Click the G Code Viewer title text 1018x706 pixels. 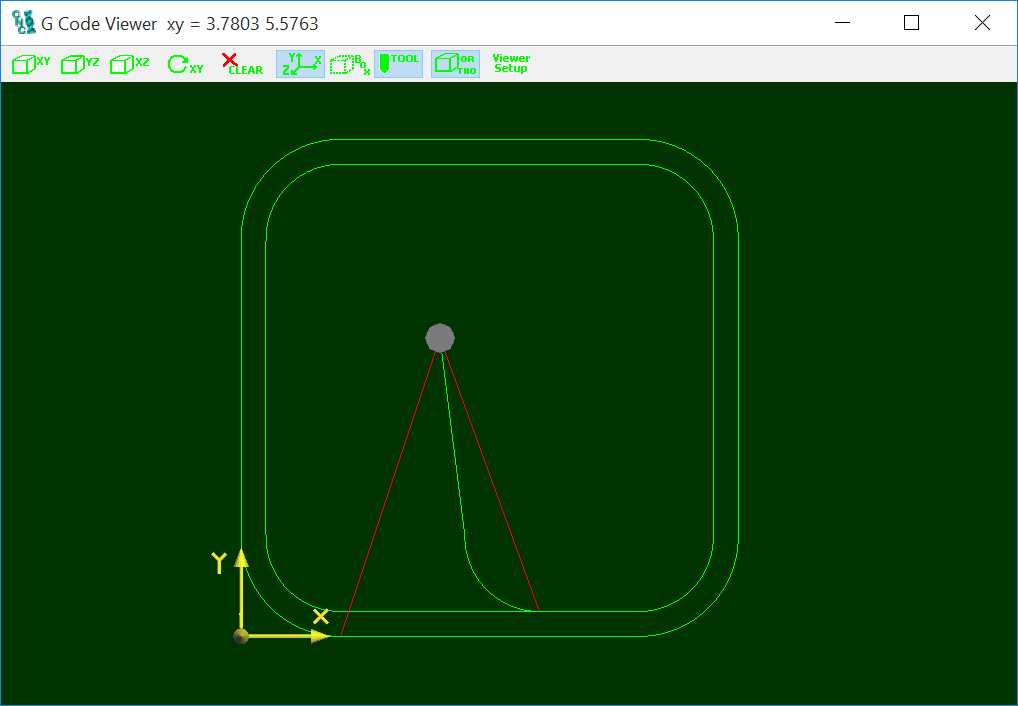[98, 23]
